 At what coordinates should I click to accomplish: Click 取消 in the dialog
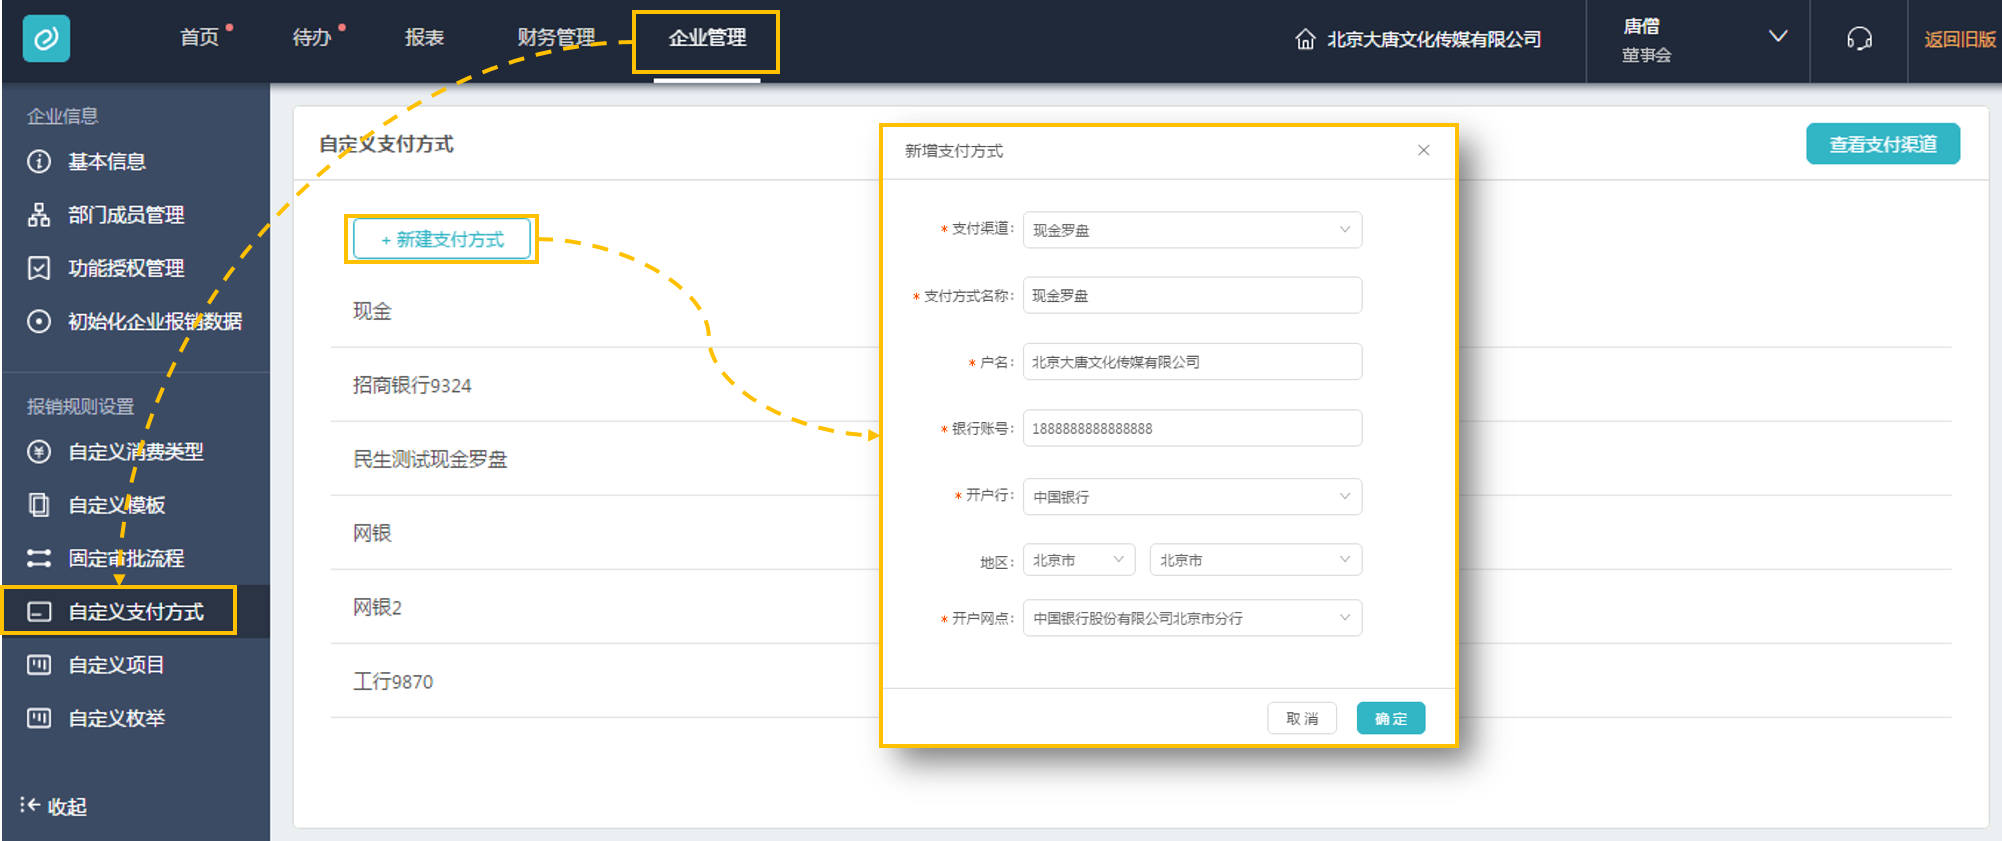click(x=1302, y=718)
